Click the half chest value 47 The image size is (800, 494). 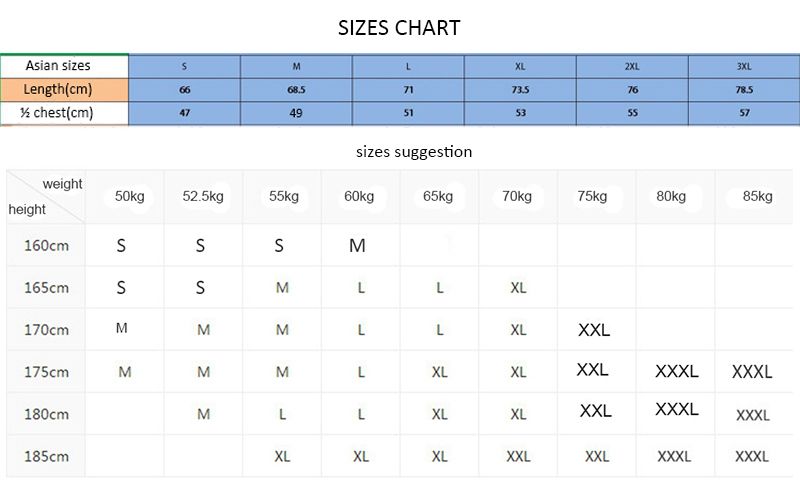pyautogui.click(x=184, y=113)
